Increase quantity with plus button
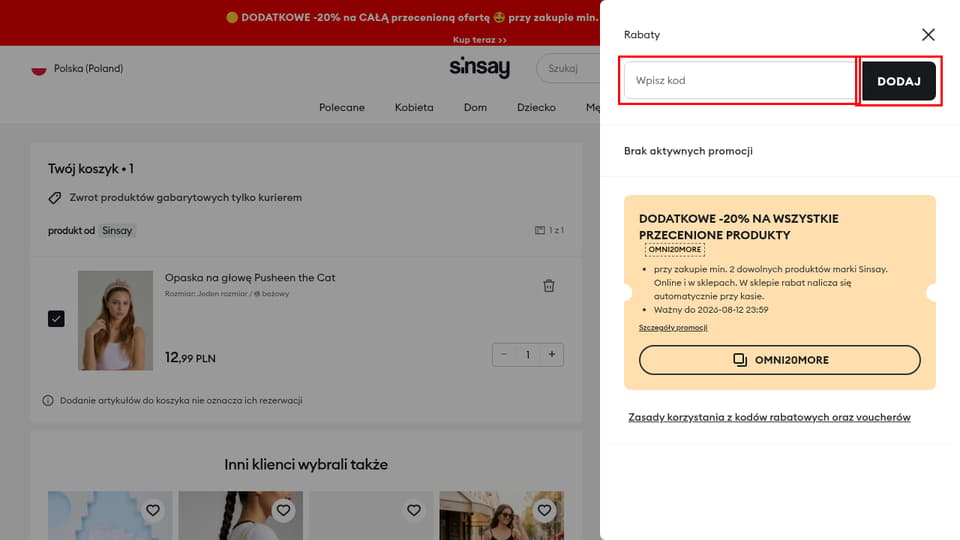Image resolution: width=960 pixels, height=540 pixels. [x=552, y=354]
